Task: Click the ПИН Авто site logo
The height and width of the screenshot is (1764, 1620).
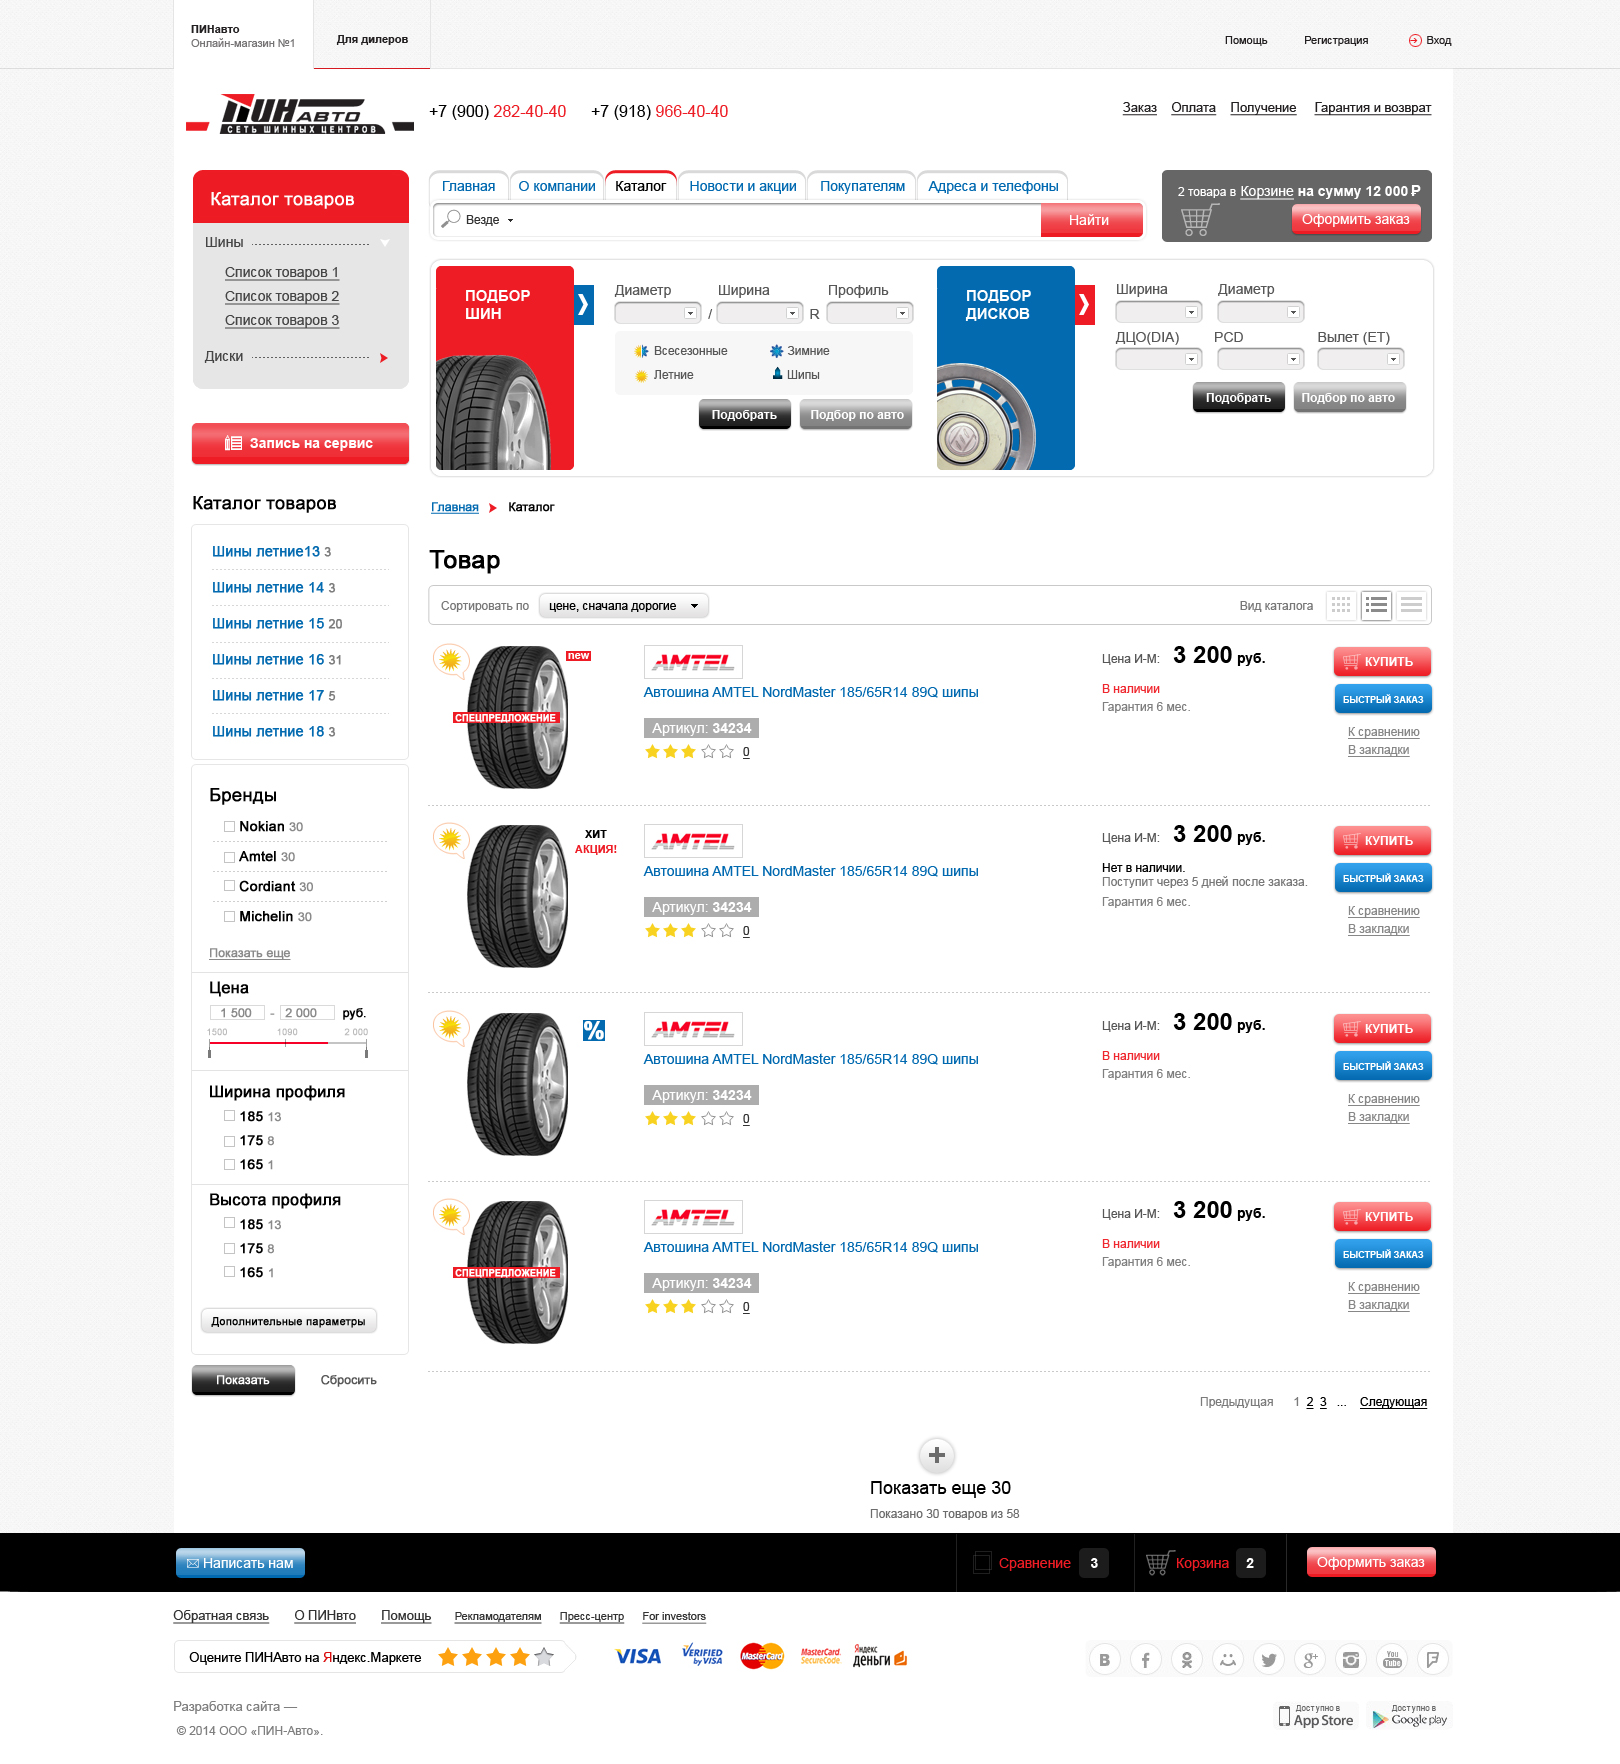Action: 300,114
